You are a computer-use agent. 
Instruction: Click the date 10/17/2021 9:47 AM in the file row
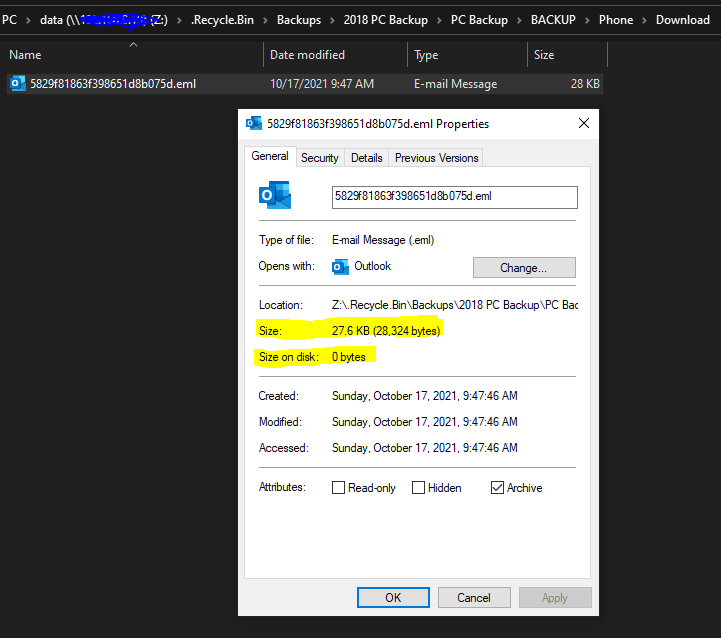pos(322,84)
